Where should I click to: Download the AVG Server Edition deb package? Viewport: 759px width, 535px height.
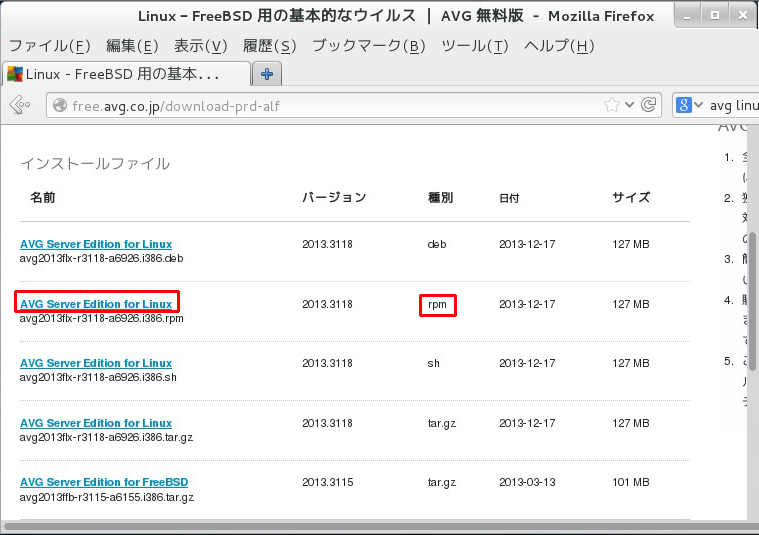click(96, 244)
